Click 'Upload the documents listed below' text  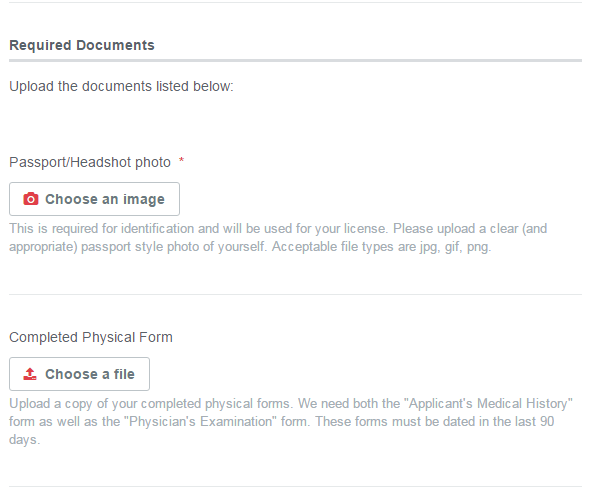121,86
